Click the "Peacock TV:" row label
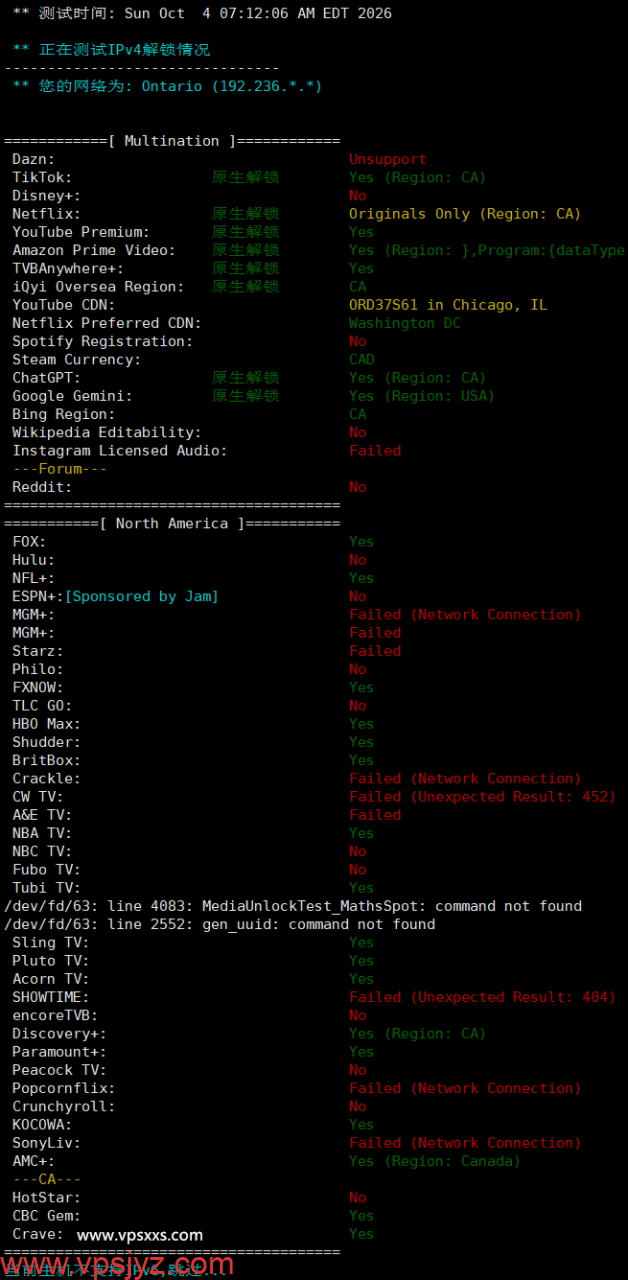This screenshot has width=628, height=1280. click(60, 1070)
